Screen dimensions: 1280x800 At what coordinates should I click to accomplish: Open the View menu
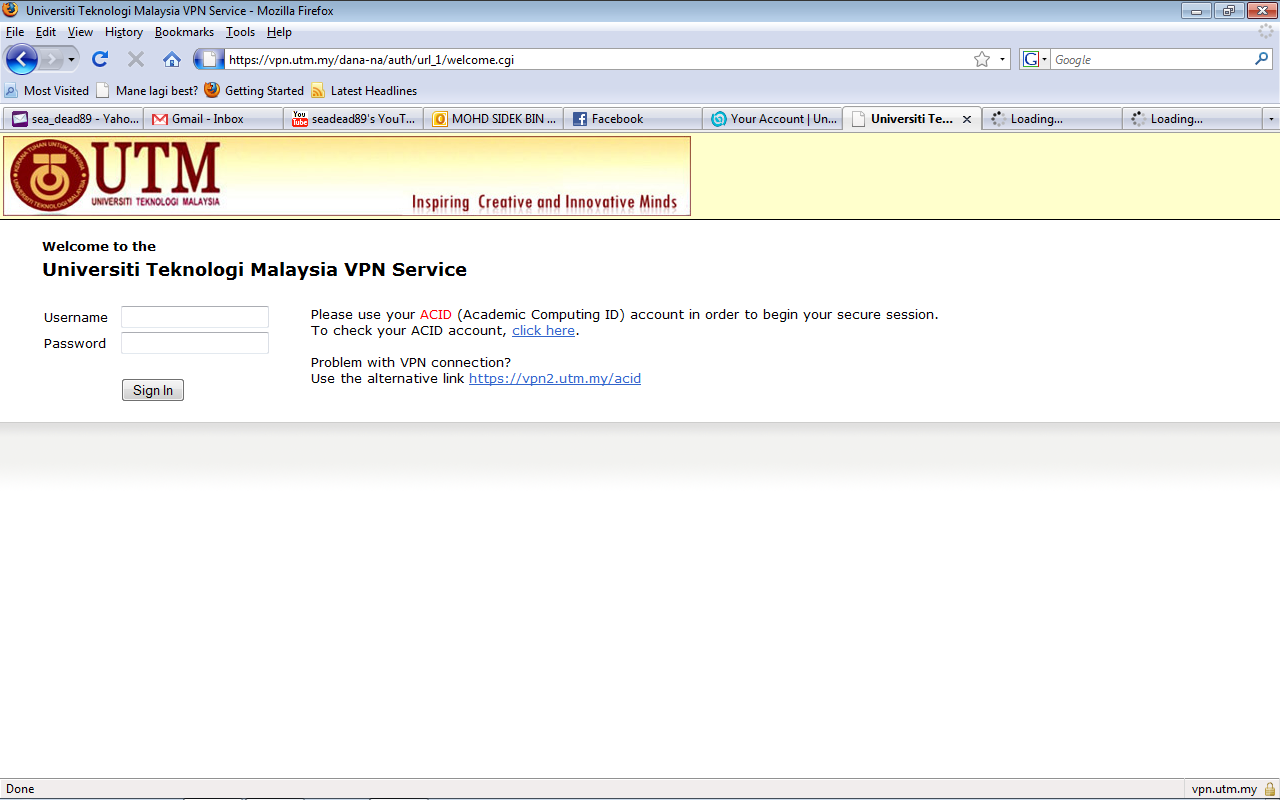pos(80,32)
